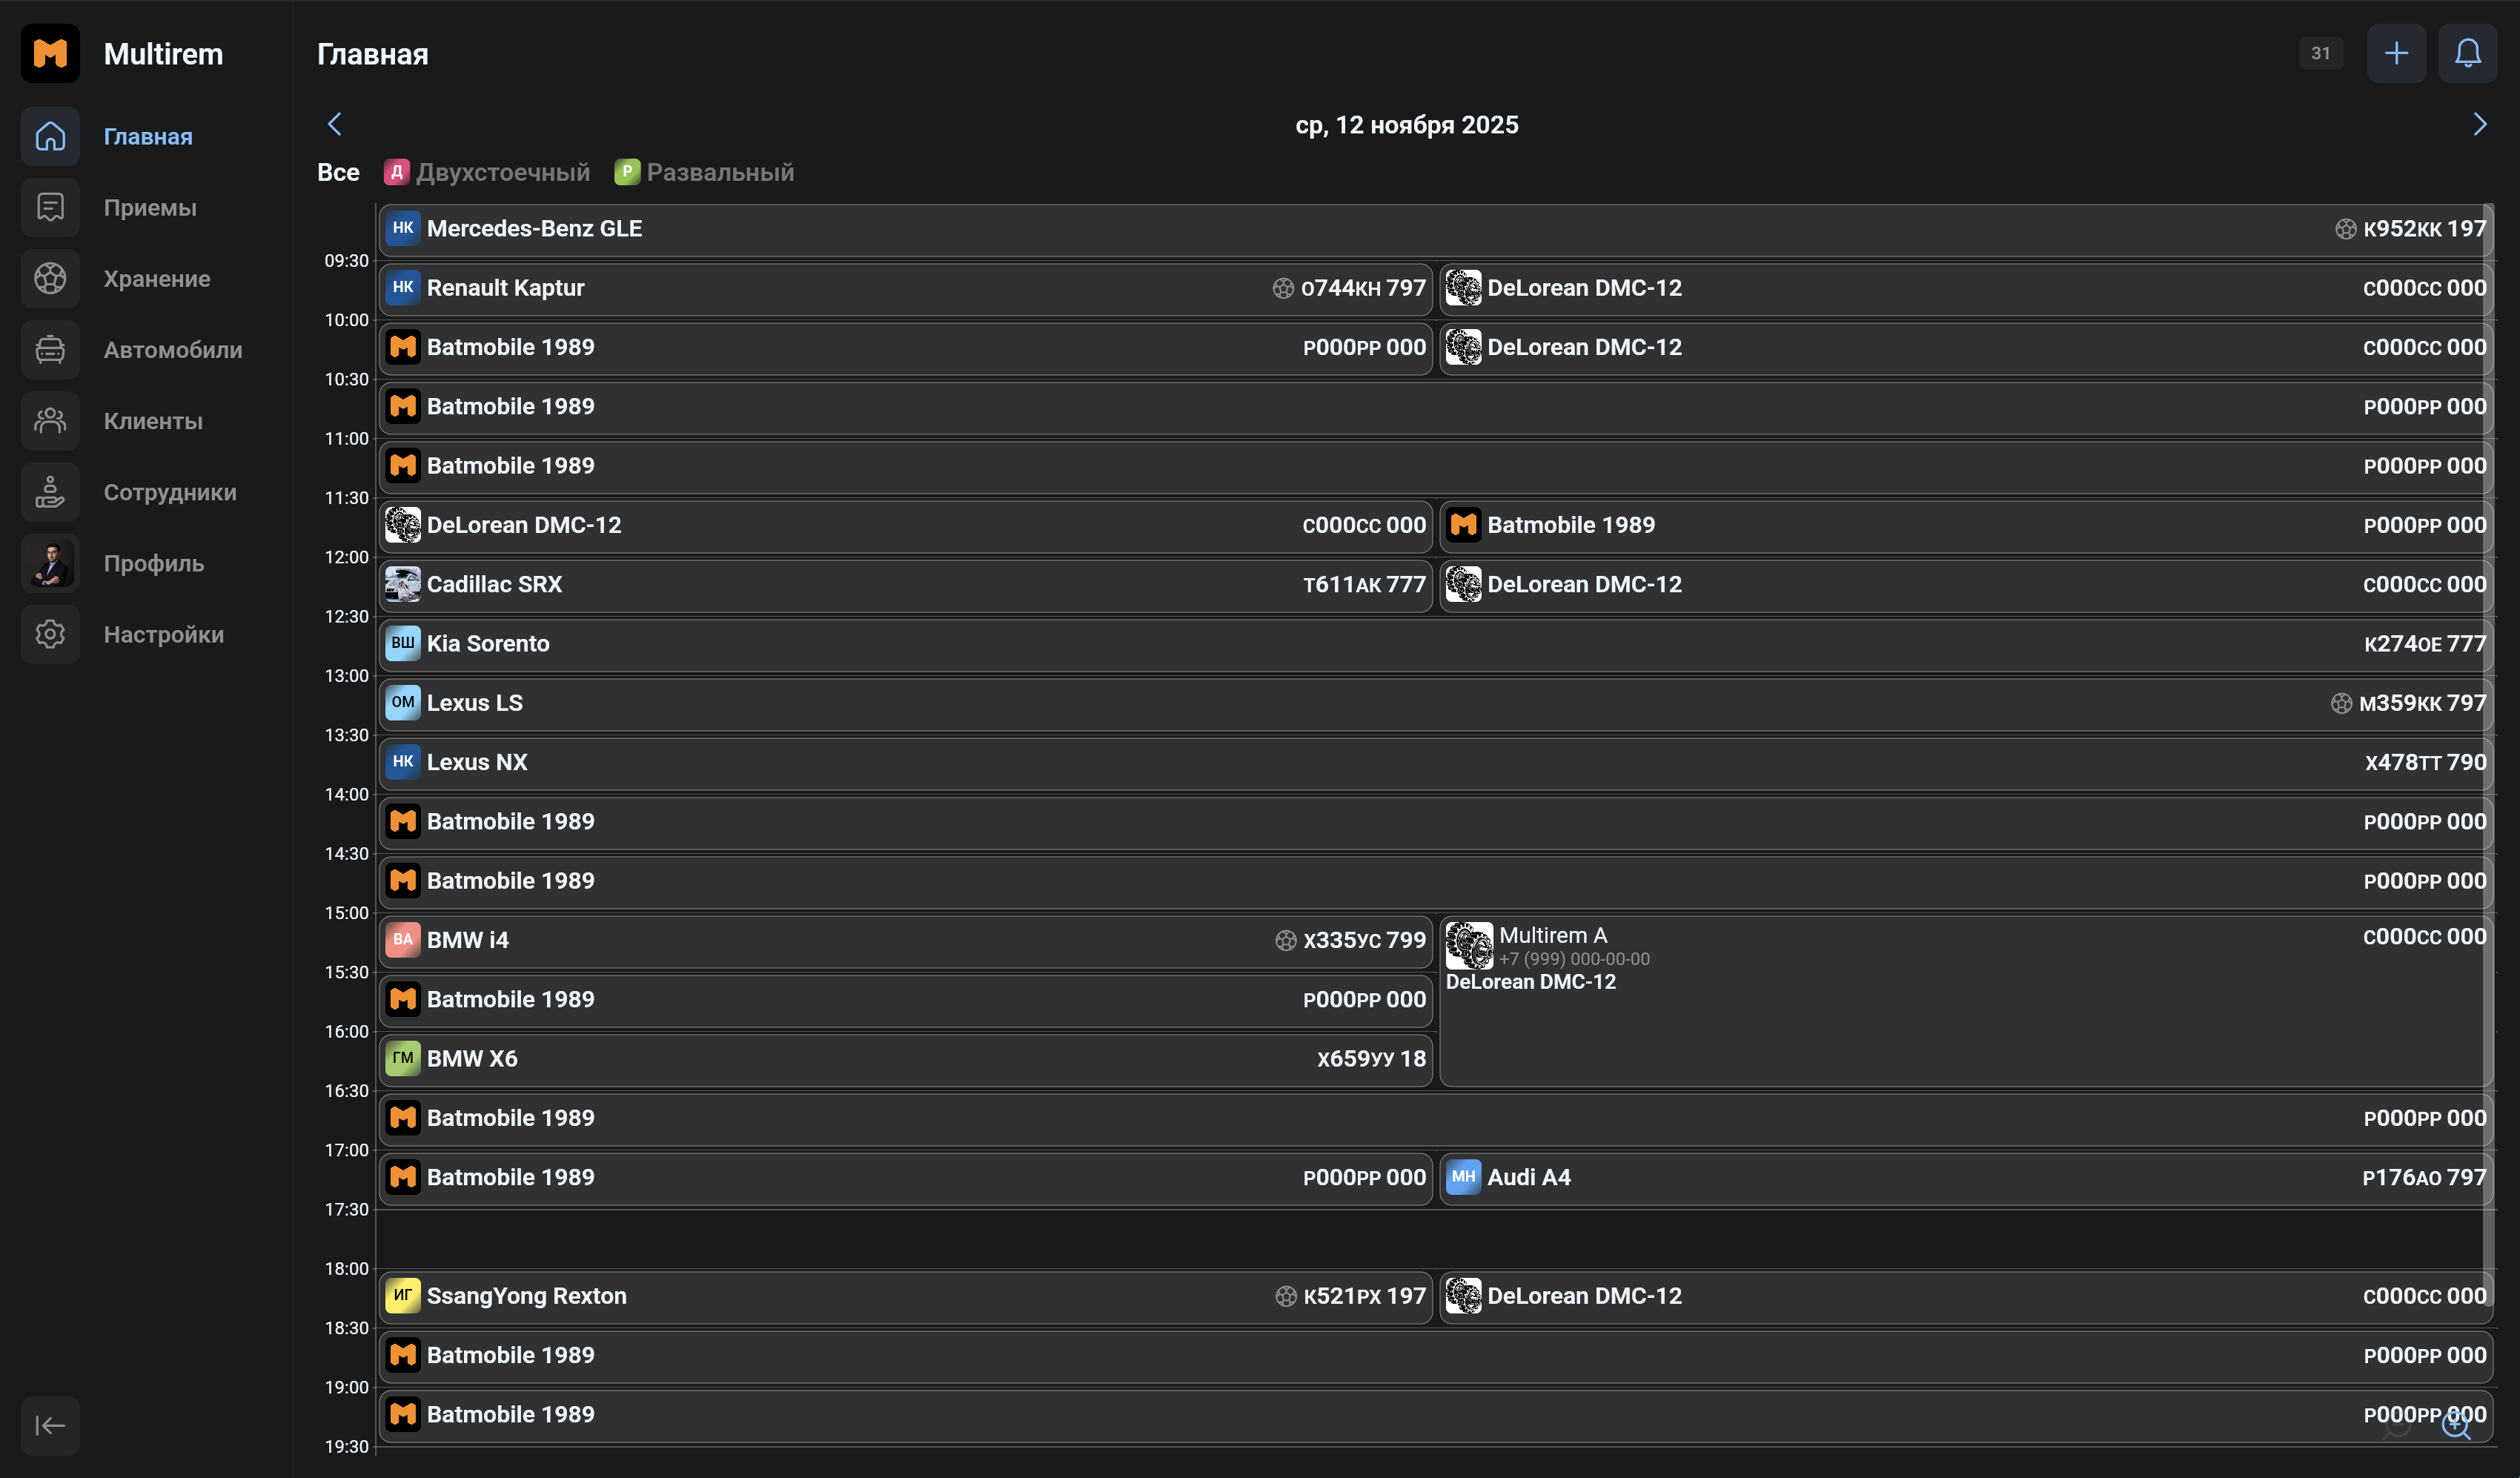Show all posts with the Все filter

[x=338, y=172]
